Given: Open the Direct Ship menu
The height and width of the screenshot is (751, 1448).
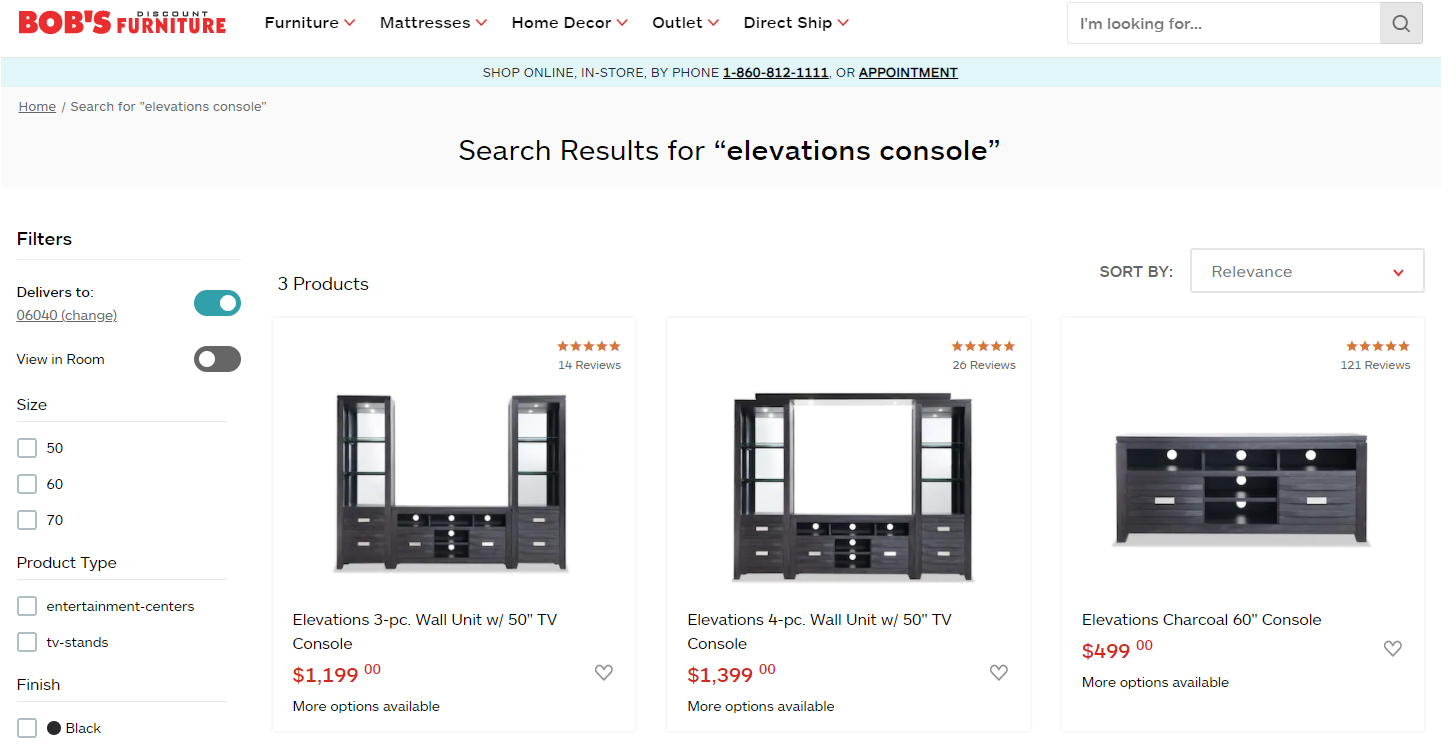Looking at the screenshot, I should tap(796, 23).
